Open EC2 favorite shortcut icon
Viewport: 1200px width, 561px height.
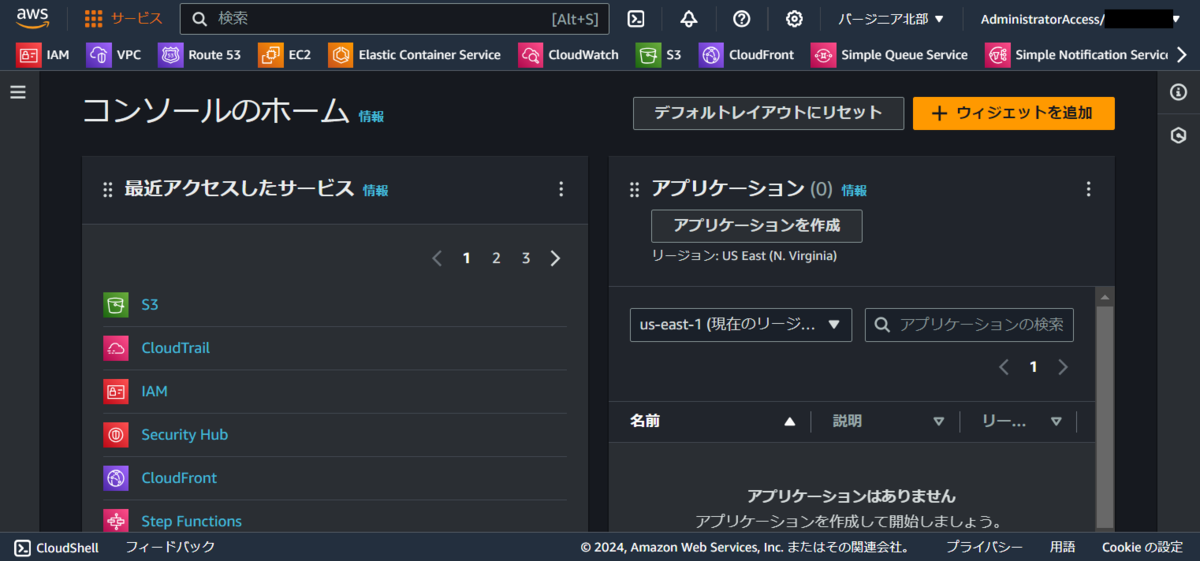270,55
